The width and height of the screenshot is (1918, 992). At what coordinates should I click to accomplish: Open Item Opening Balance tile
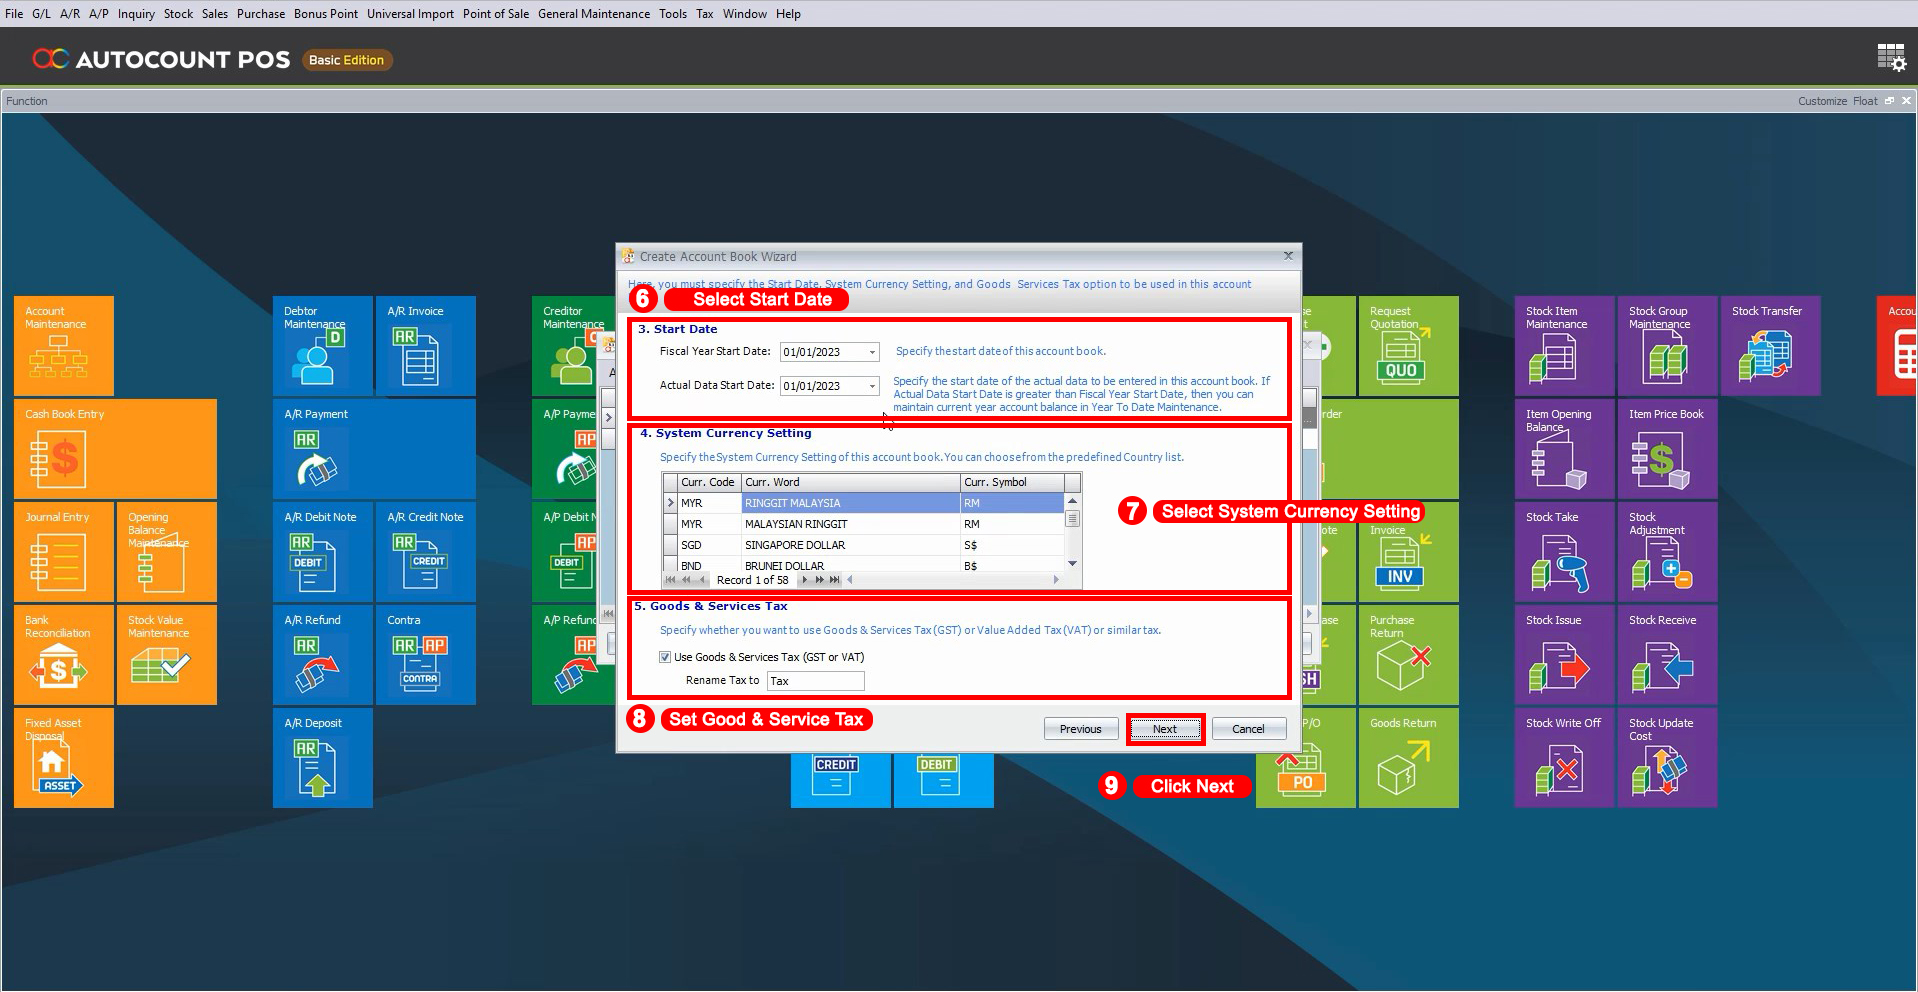[1565, 448]
